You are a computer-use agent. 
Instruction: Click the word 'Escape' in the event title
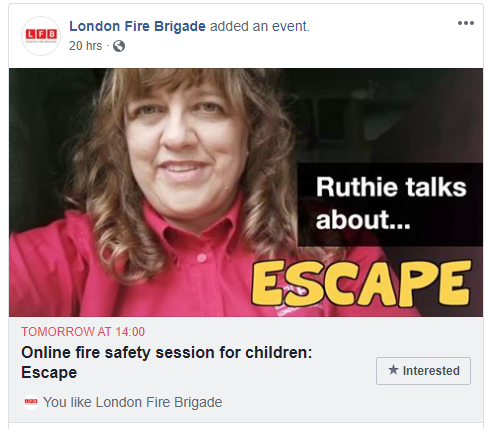pos(49,372)
